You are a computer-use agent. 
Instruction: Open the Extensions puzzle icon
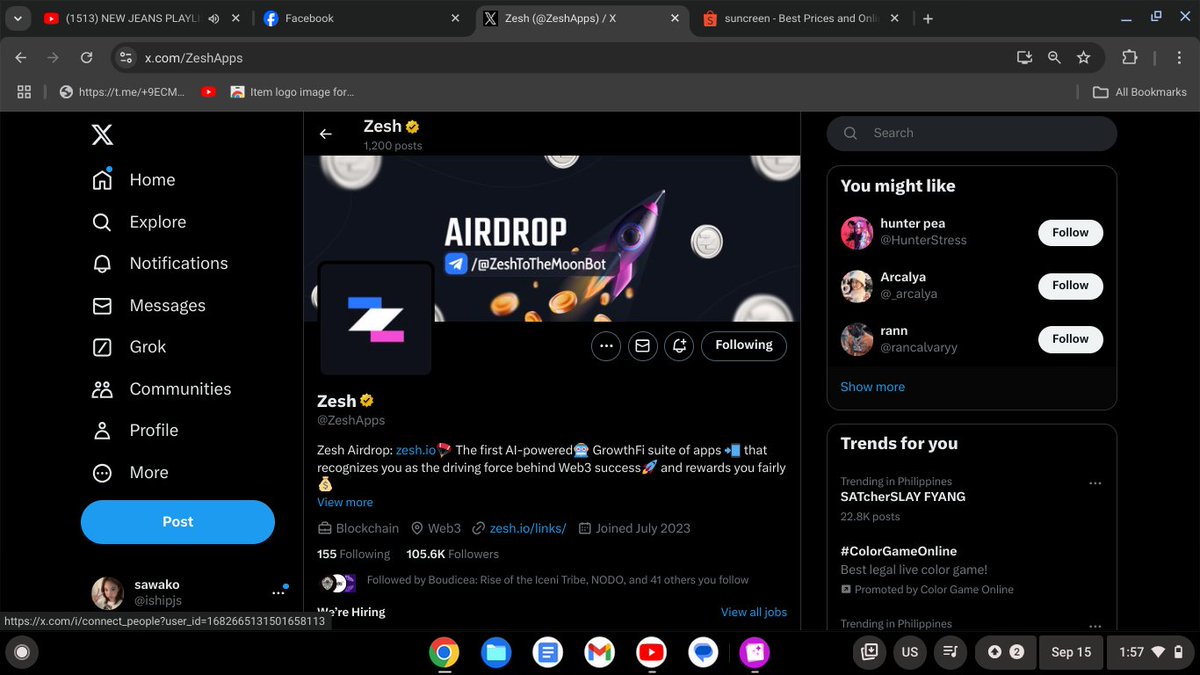tap(1130, 58)
